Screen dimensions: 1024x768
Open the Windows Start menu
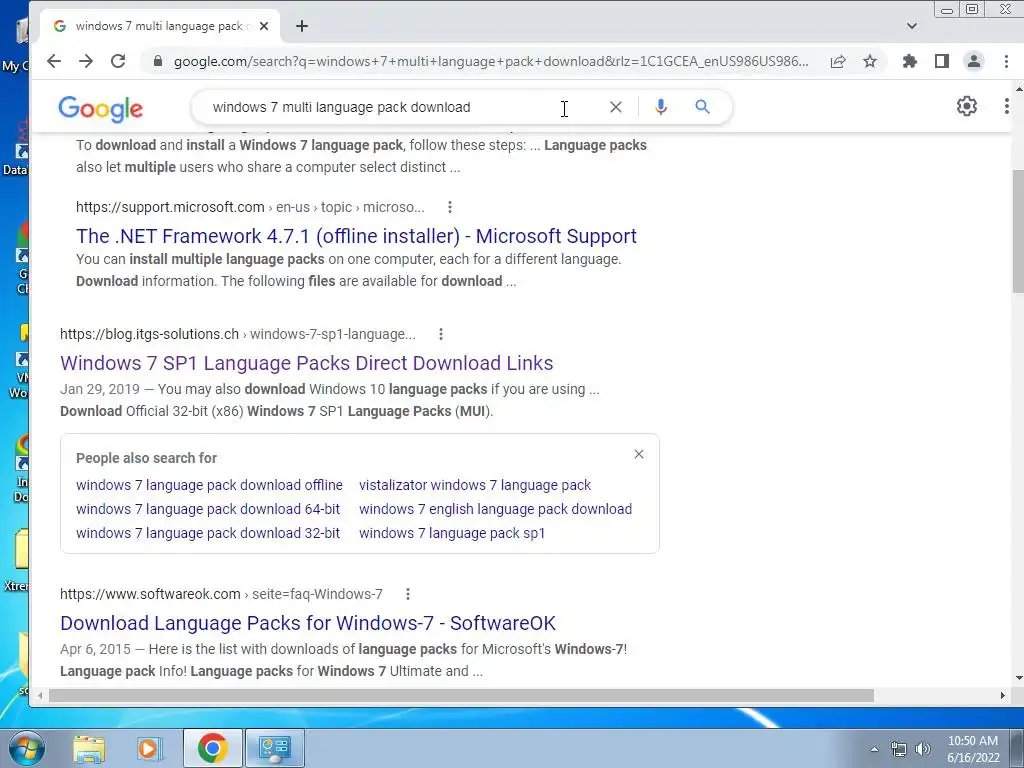pos(26,748)
